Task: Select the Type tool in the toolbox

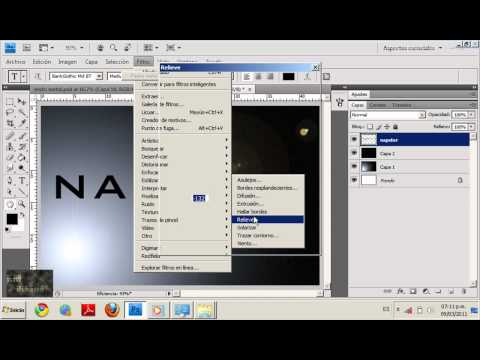Action: coord(22,181)
